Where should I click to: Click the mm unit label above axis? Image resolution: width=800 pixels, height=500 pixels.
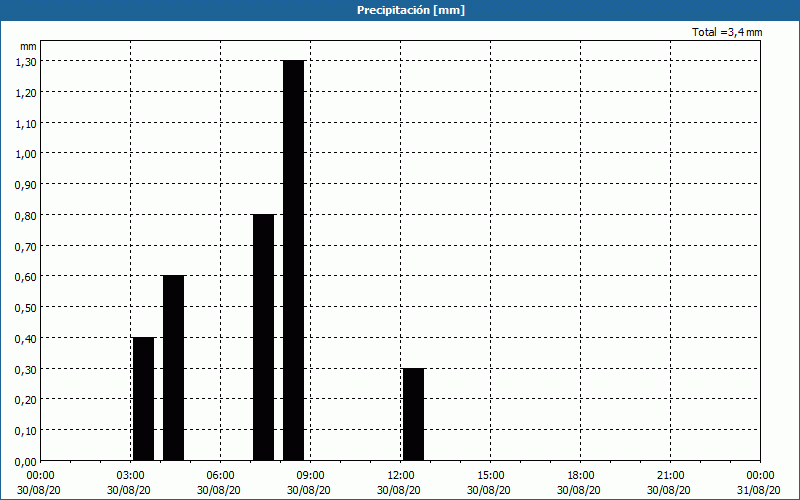pyautogui.click(x=28, y=46)
